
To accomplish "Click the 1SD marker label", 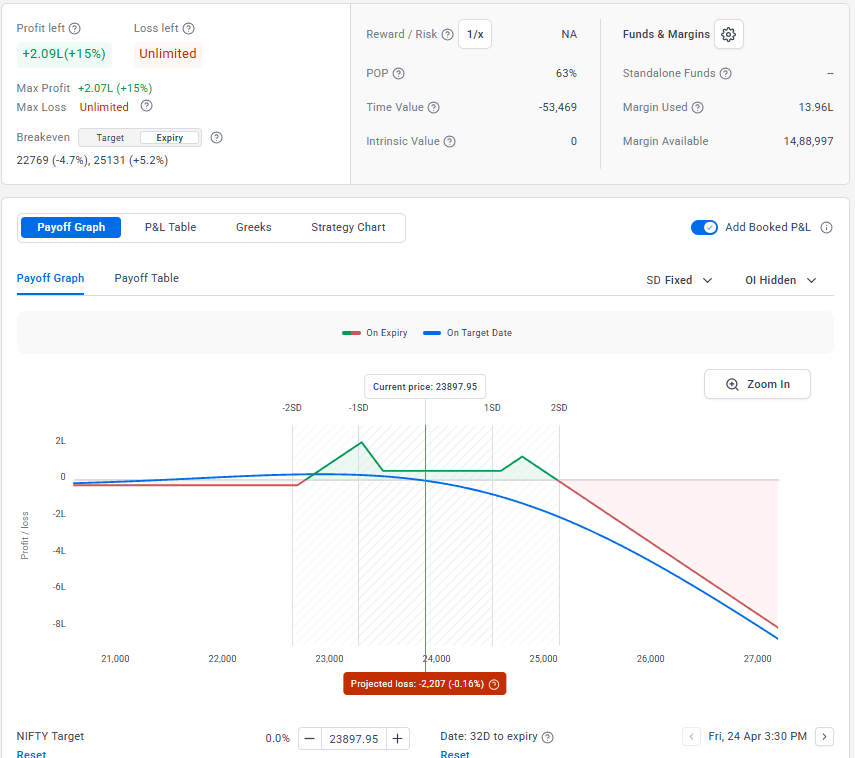I will tap(492, 408).
